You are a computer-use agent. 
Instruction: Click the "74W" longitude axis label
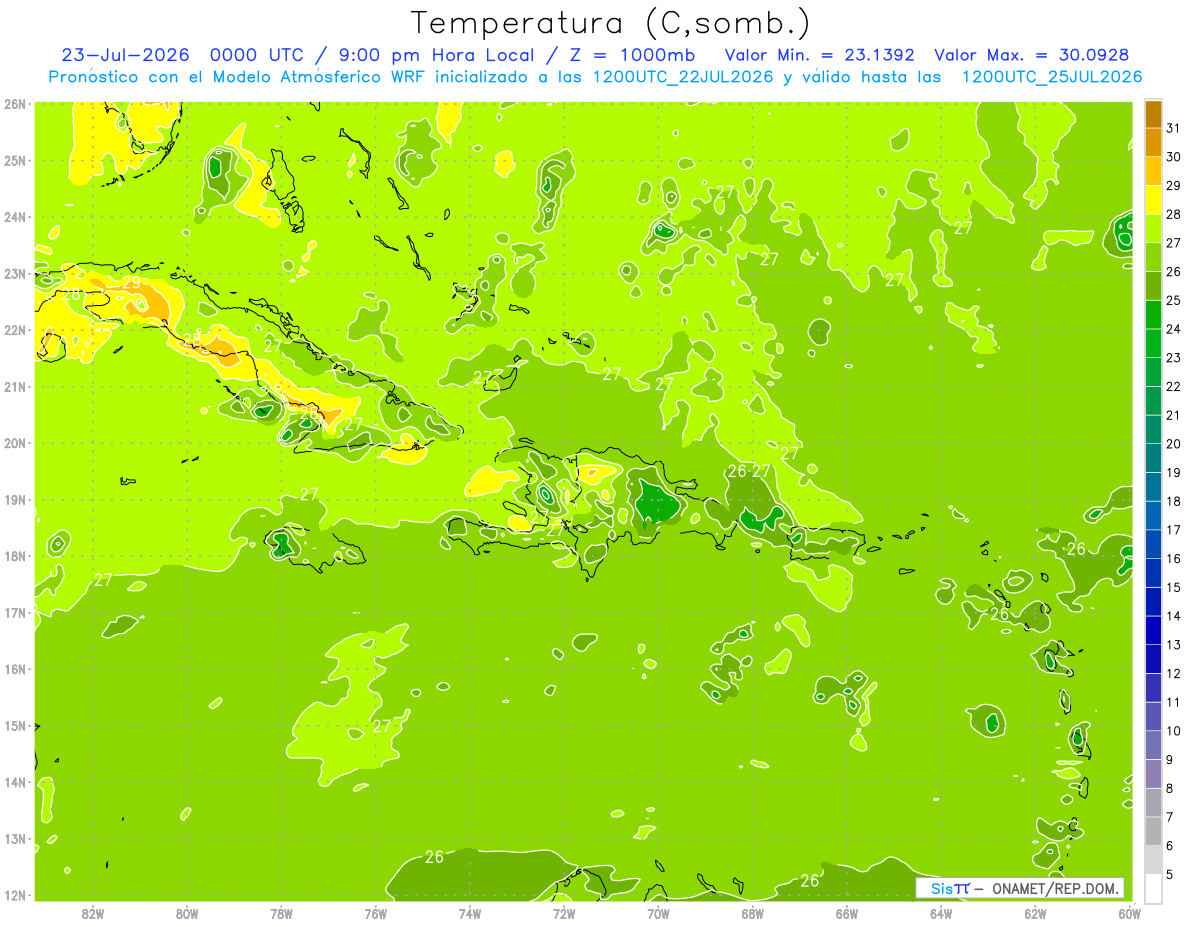point(470,913)
